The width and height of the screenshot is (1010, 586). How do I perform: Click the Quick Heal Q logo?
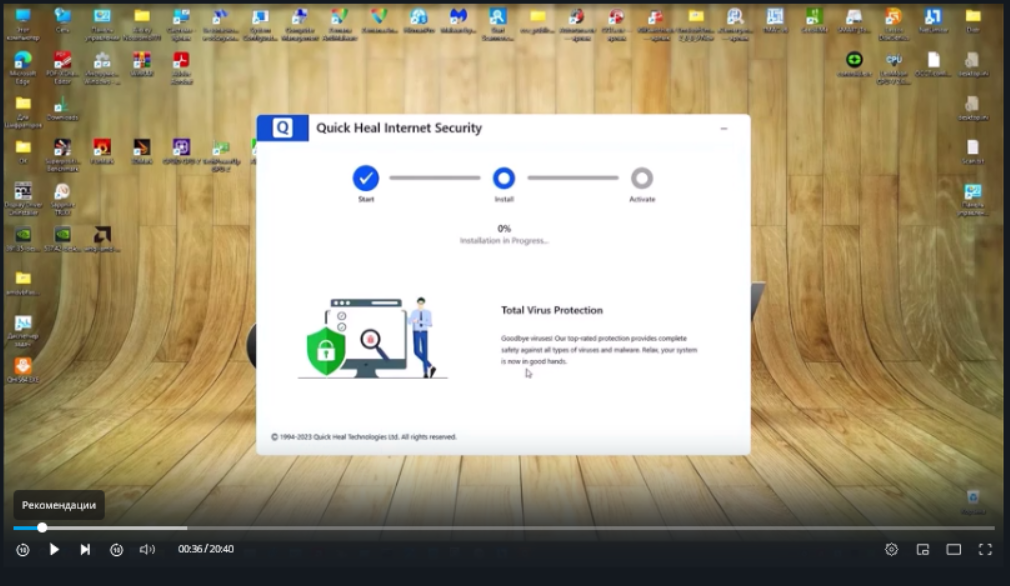[x=282, y=128]
